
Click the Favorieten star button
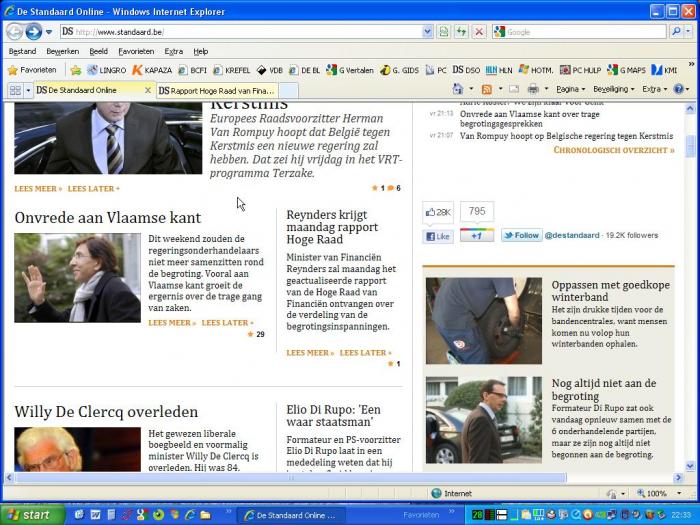coord(32,70)
